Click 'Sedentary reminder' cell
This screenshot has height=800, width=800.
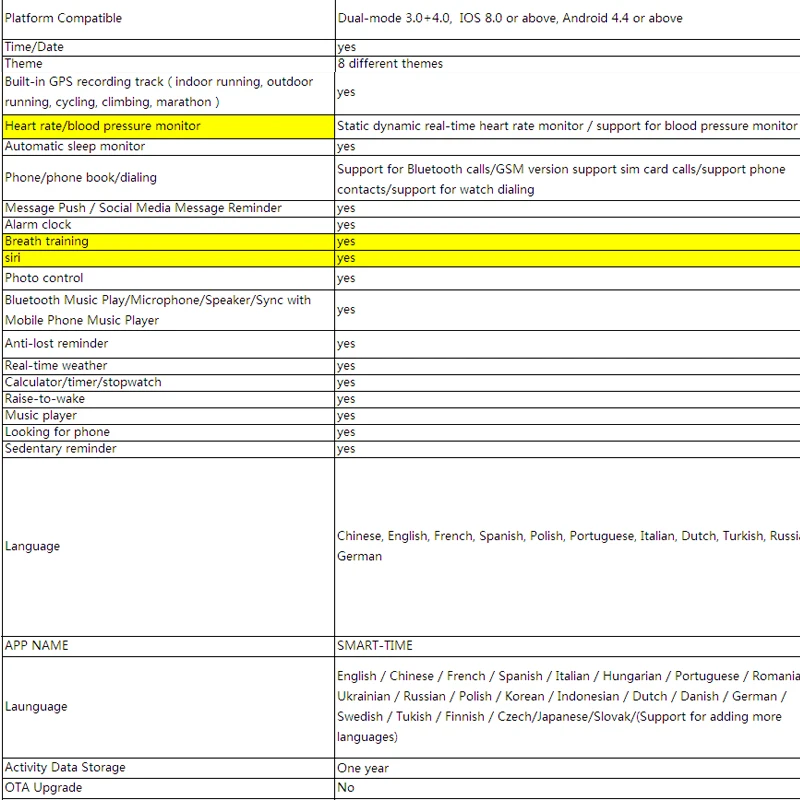point(168,449)
